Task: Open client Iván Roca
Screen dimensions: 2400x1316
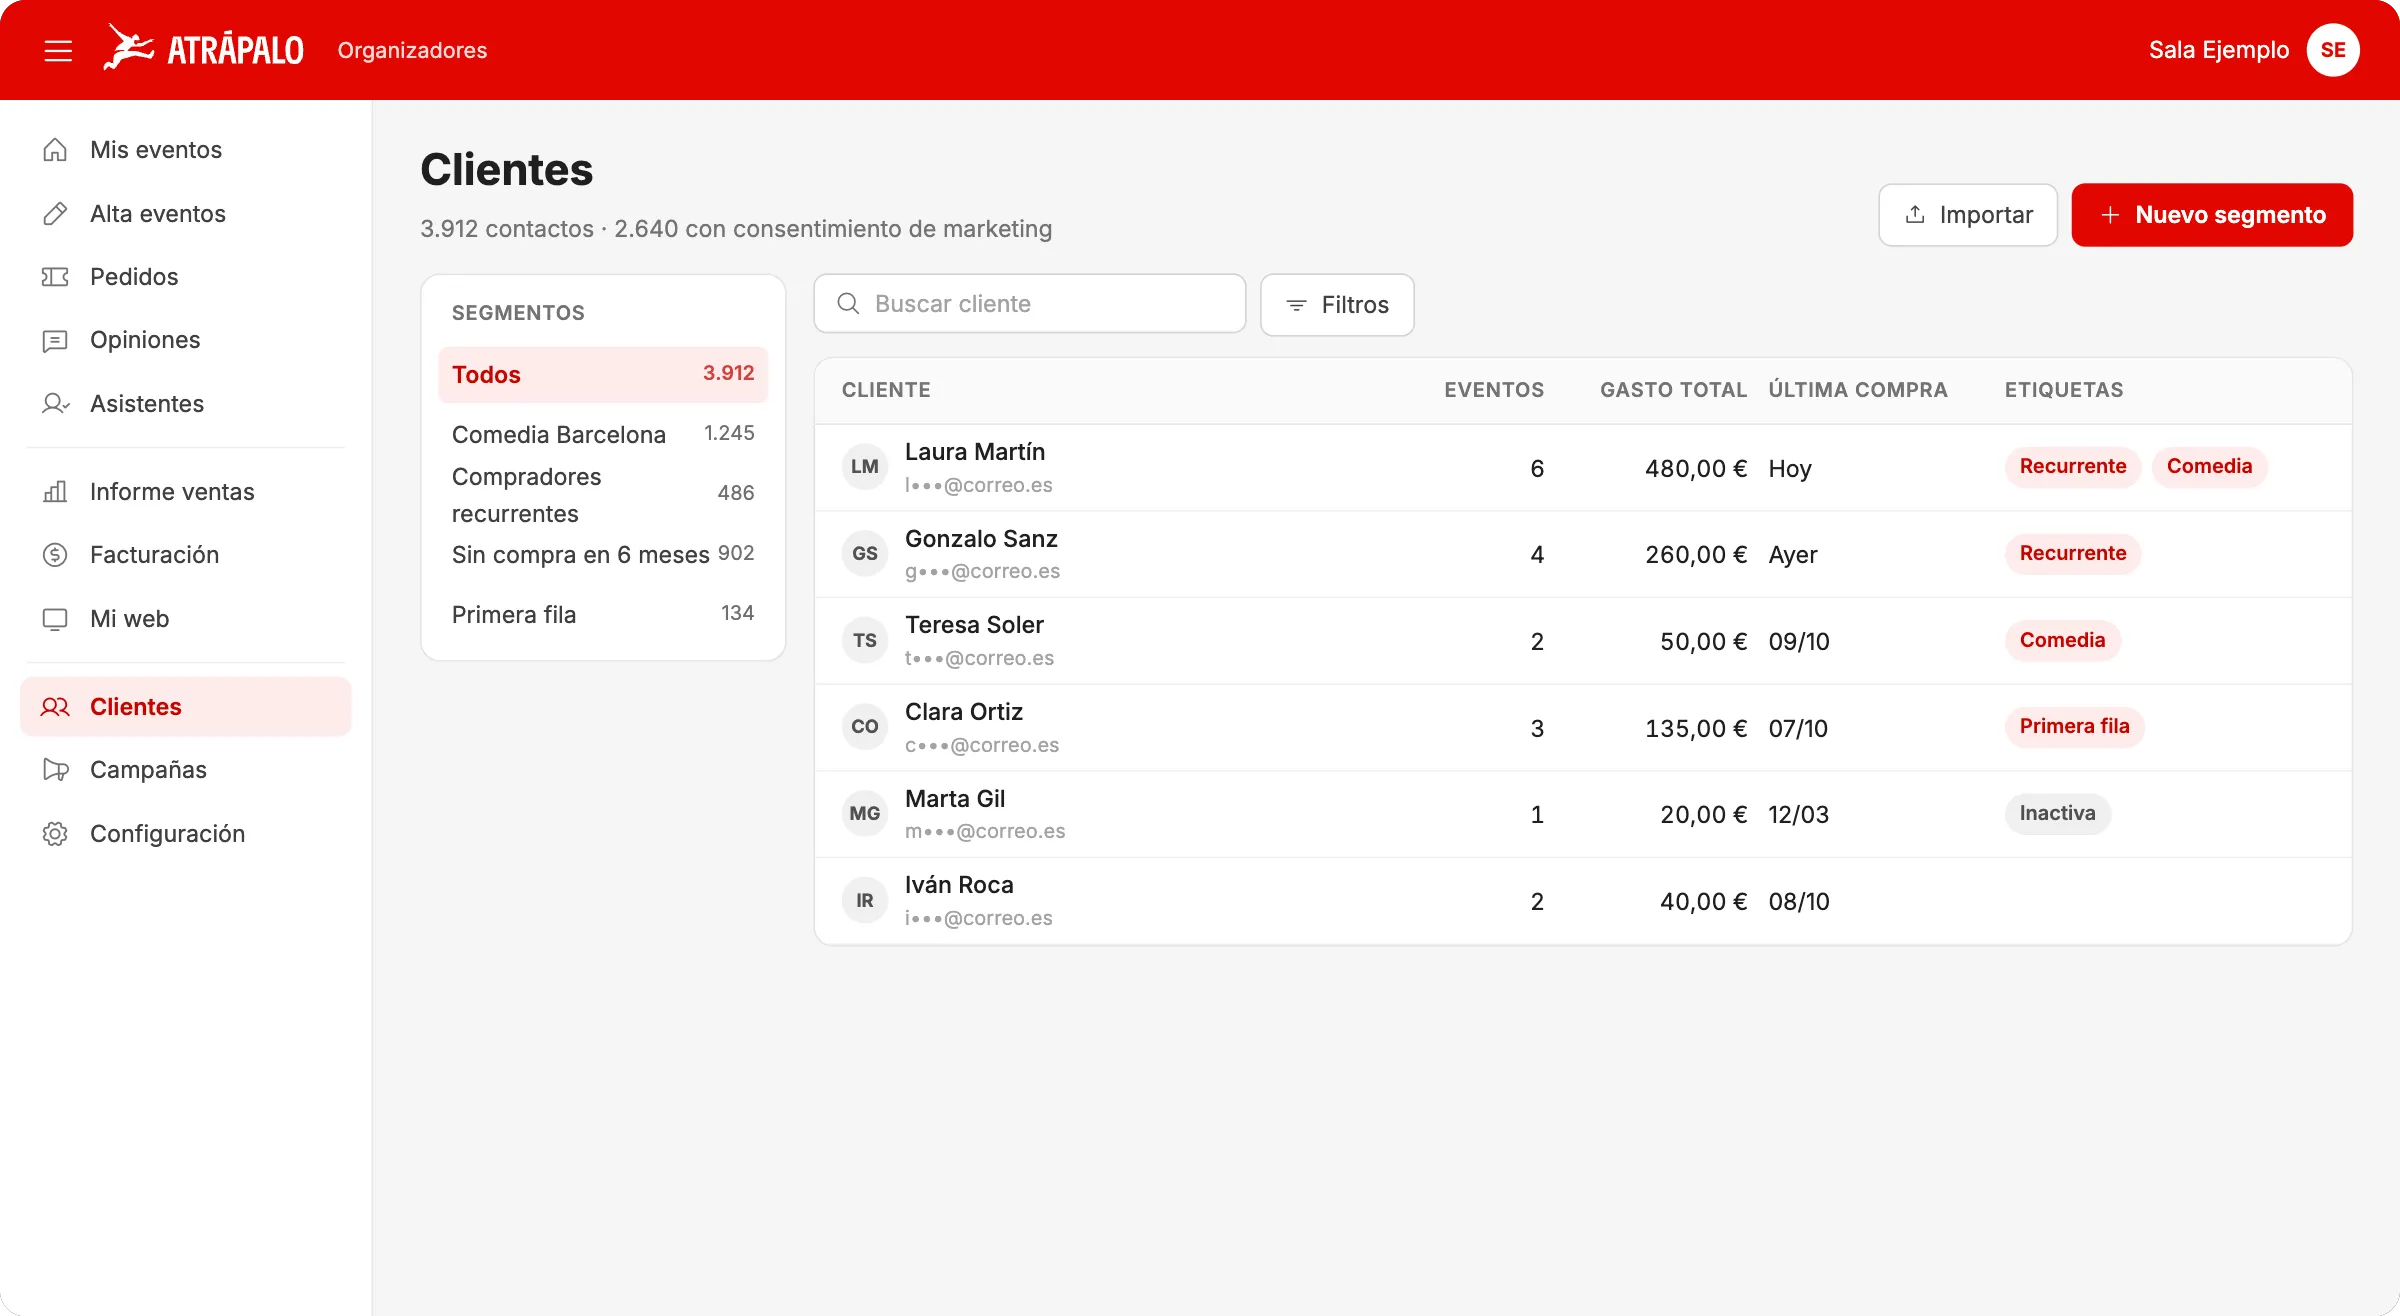Action: [1583, 901]
